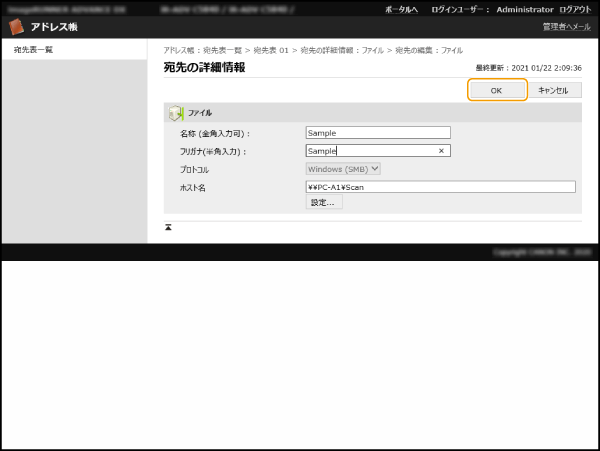This screenshot has height=451, width=600.
Task: Open the 設定... host settings button
Action: point(323,202)
